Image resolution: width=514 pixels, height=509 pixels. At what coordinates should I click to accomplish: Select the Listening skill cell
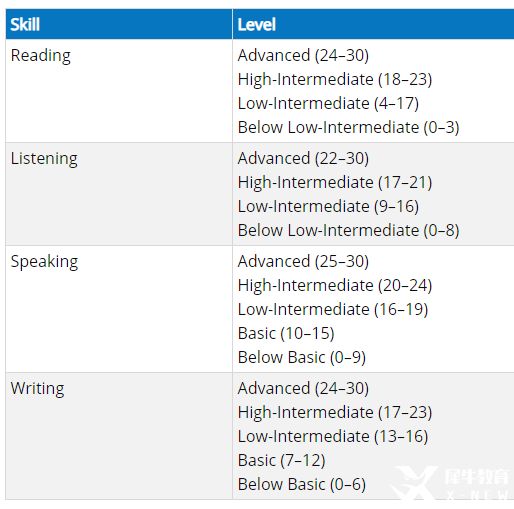(x=119, y=194)
